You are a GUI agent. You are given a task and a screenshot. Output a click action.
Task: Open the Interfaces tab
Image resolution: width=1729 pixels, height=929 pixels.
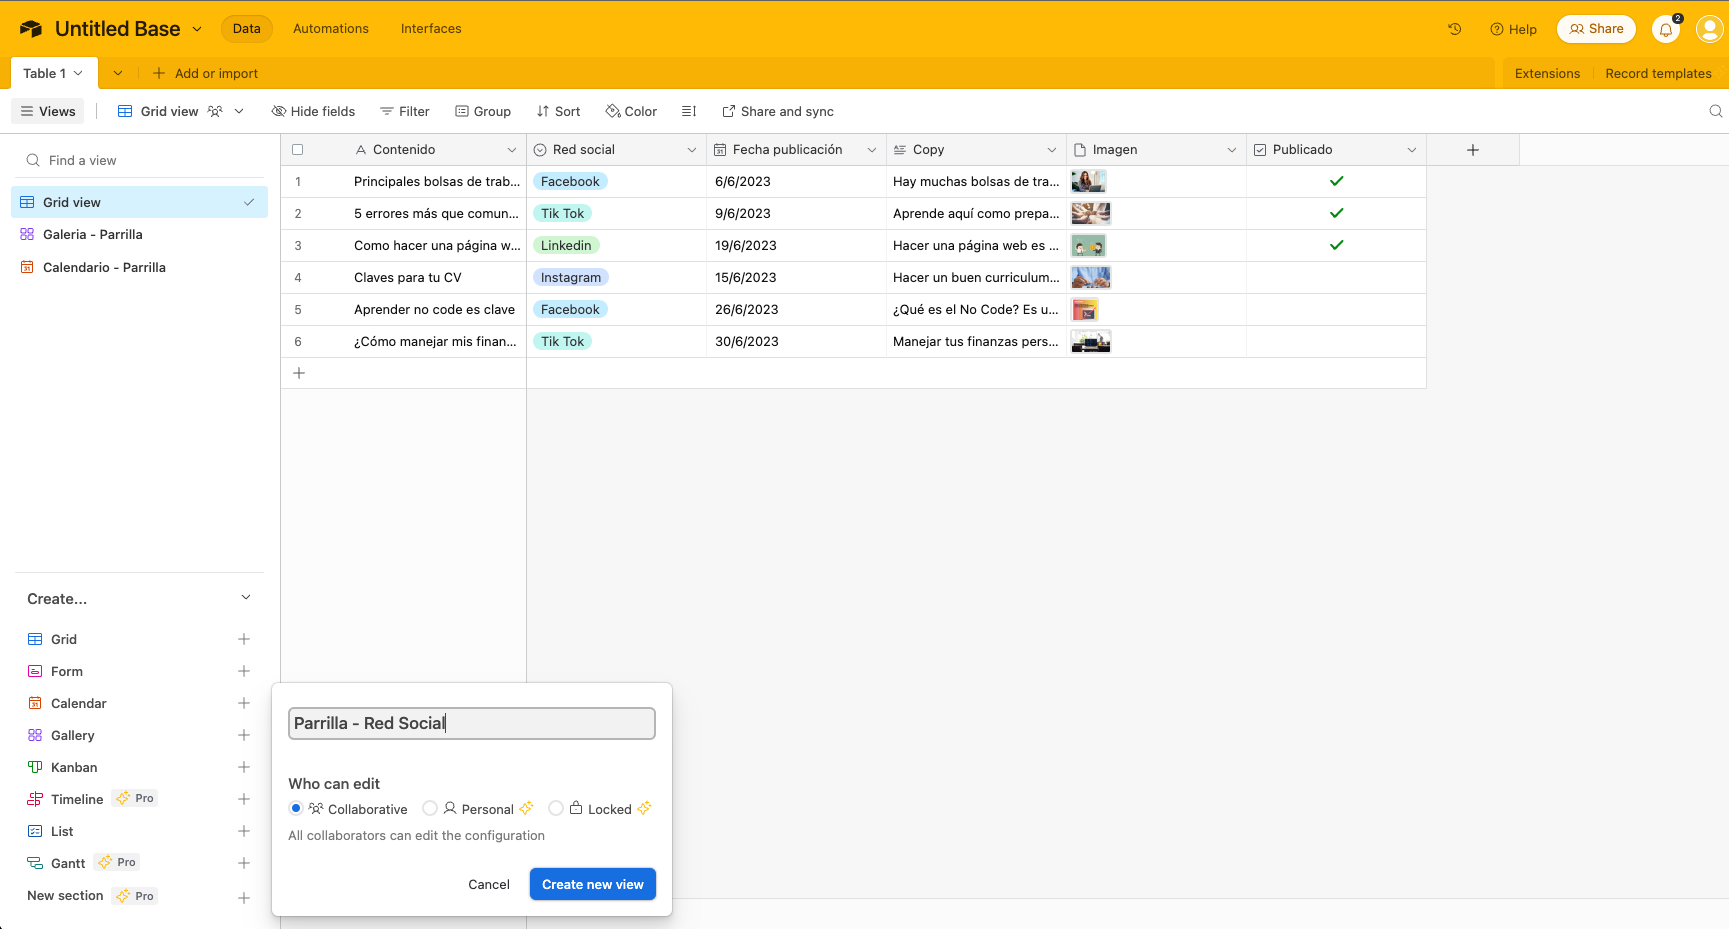[431, 29]
